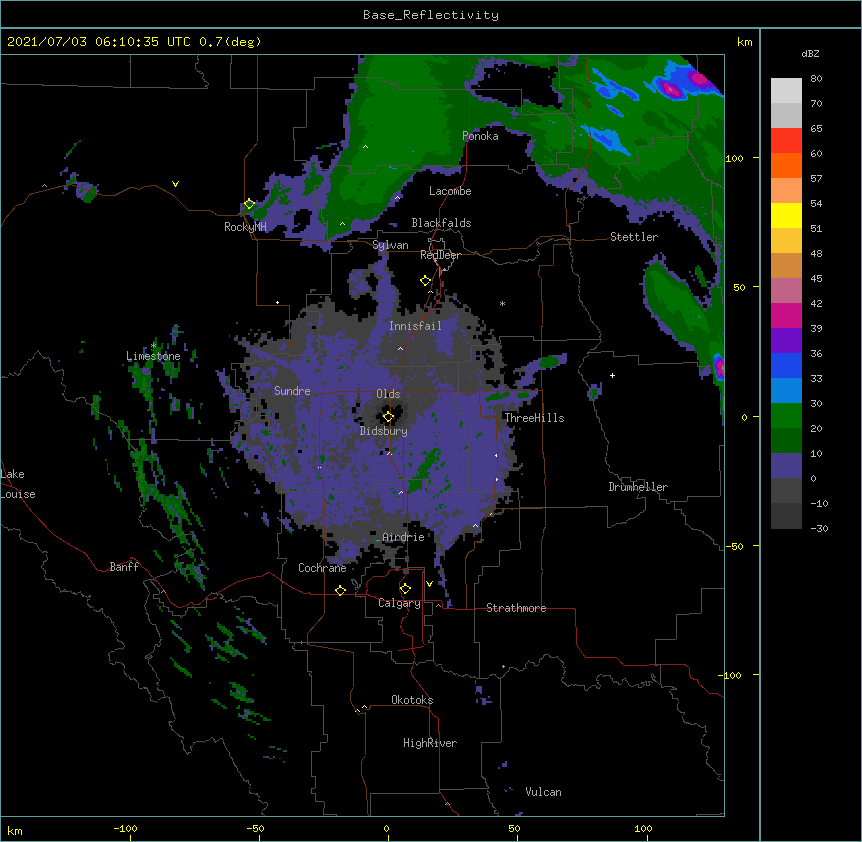Click the purple 10 dBZ legend swatch
862x842 pixels.
[x=786, y=466]
